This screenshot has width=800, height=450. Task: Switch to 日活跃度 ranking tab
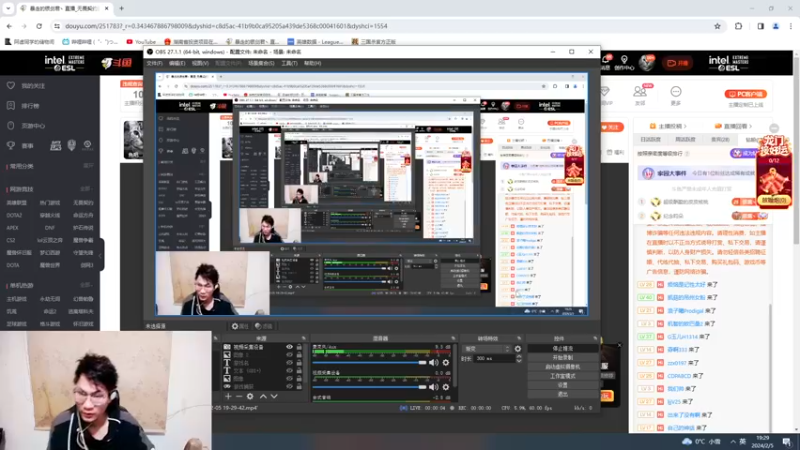(x=650, y=139)
